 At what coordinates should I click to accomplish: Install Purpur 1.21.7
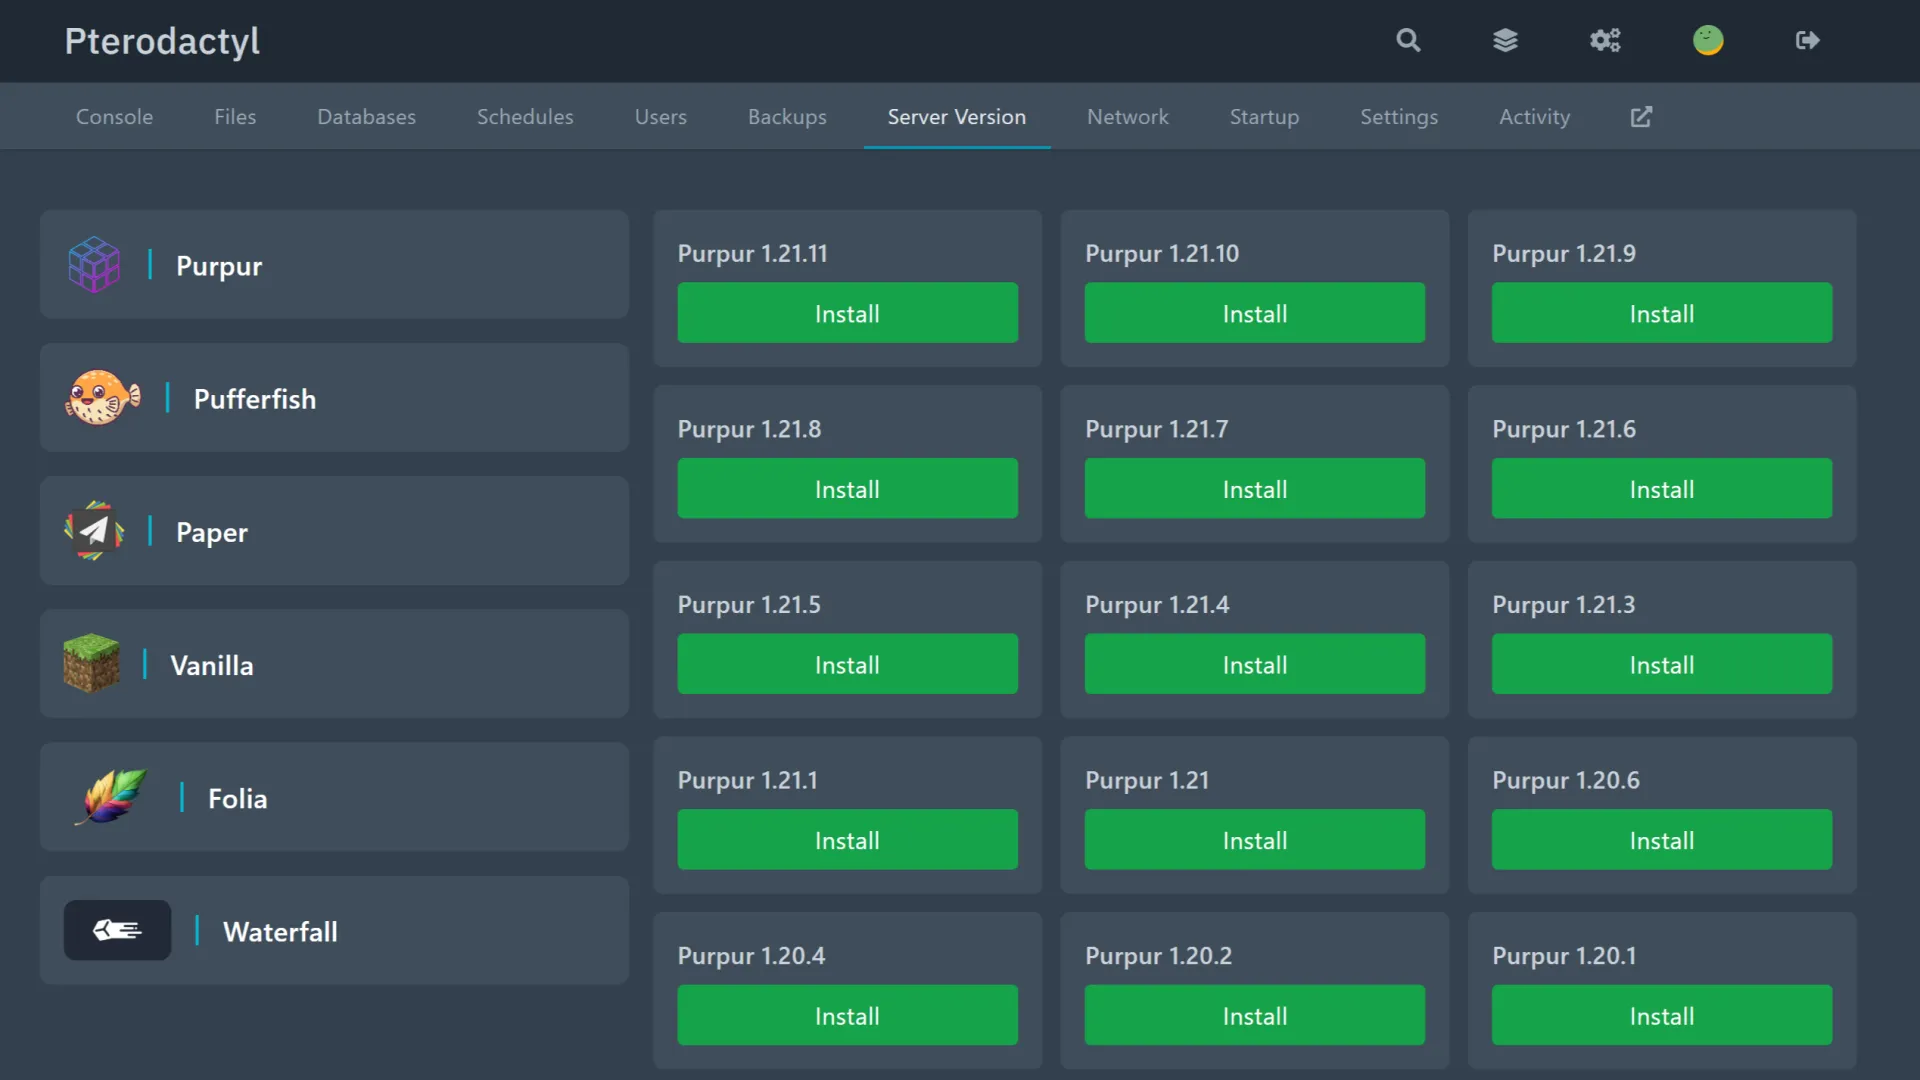point(1254,489)
